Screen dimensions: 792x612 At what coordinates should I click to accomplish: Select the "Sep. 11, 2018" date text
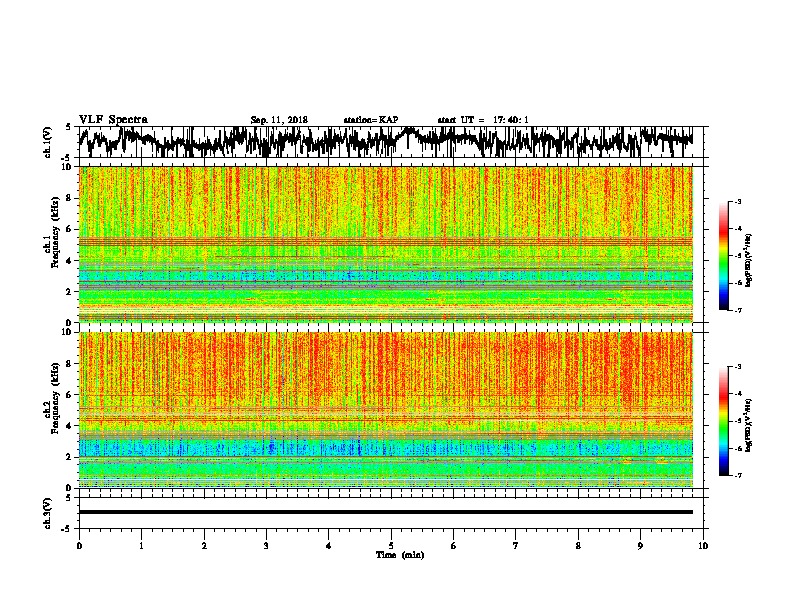point(279,120)
